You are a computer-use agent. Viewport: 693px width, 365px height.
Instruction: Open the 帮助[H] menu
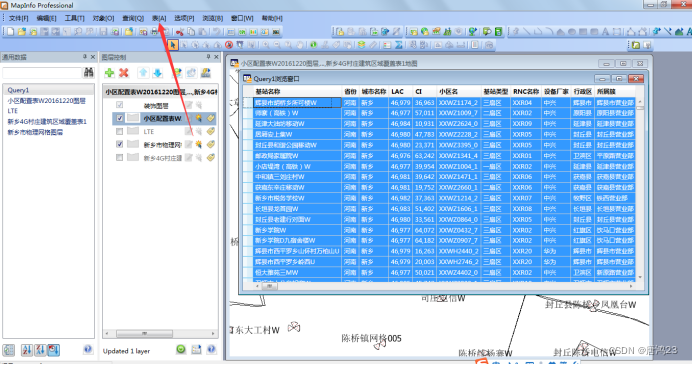(x=272, y=18)
